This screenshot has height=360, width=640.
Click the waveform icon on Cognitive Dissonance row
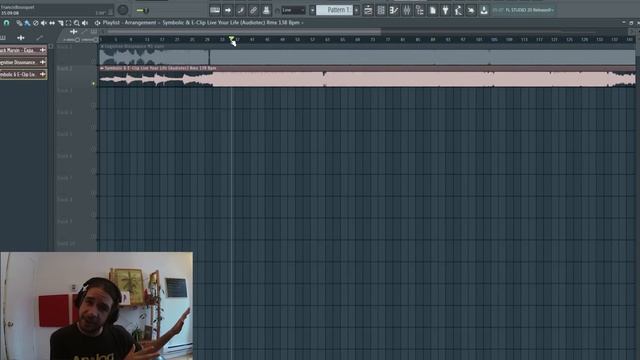click(x=42, y=62)
